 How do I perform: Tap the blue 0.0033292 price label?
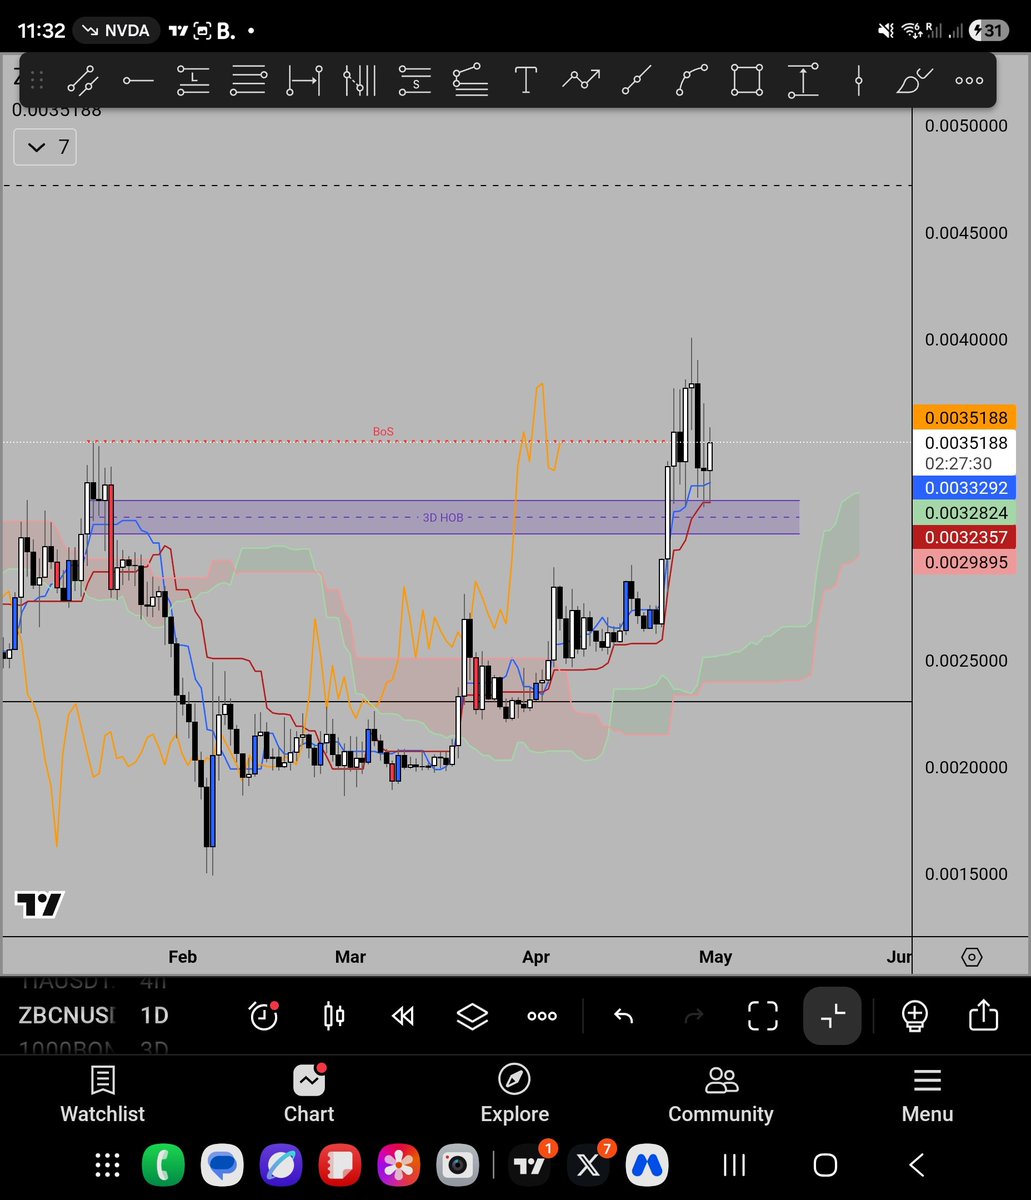tap(965, 488)
